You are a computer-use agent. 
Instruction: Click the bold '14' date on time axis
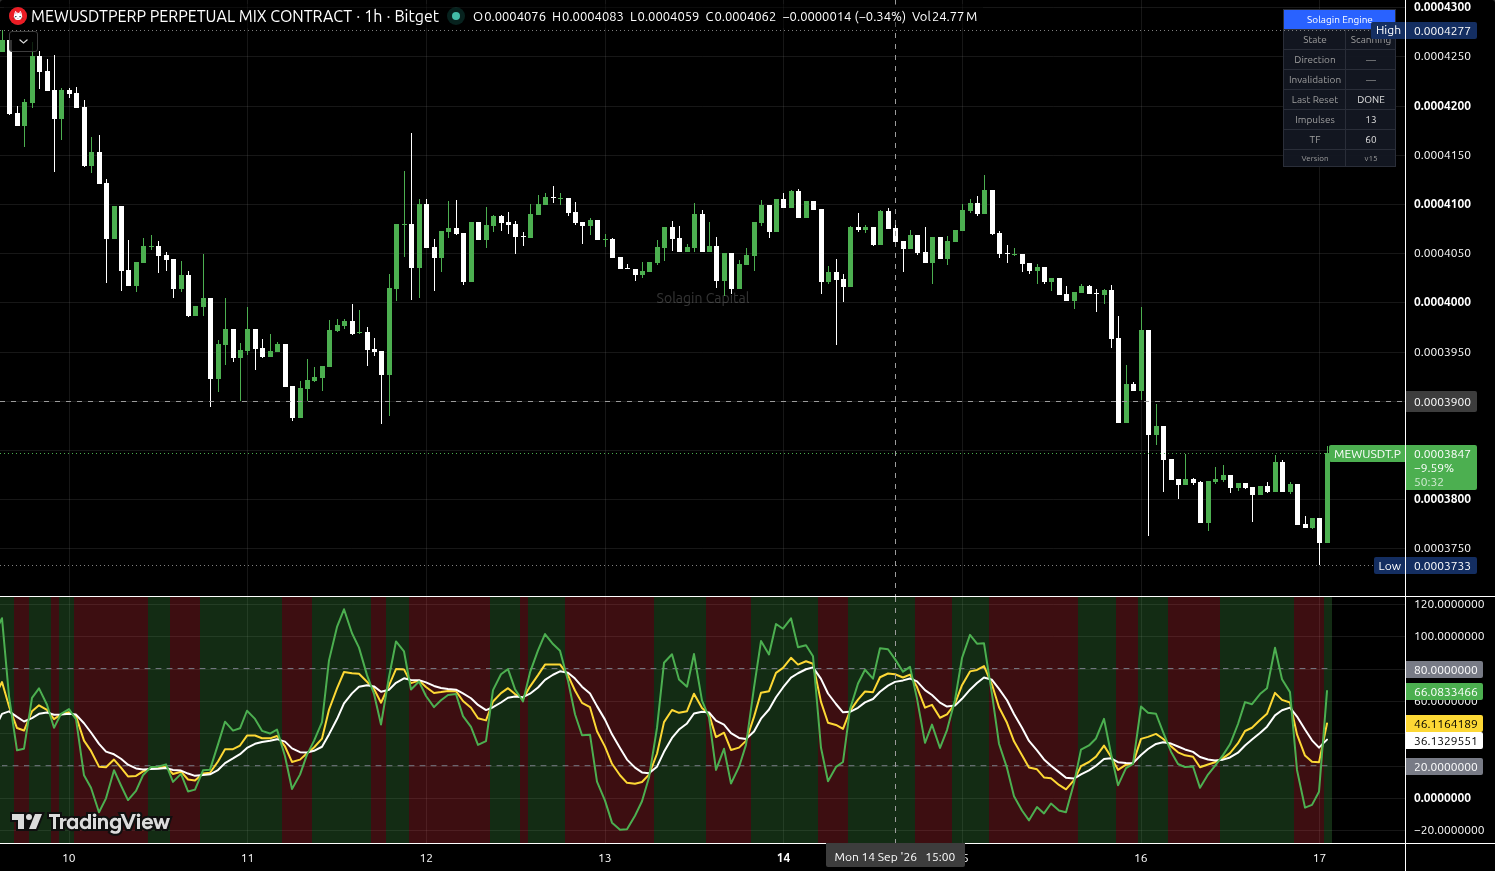pos(784,858)
